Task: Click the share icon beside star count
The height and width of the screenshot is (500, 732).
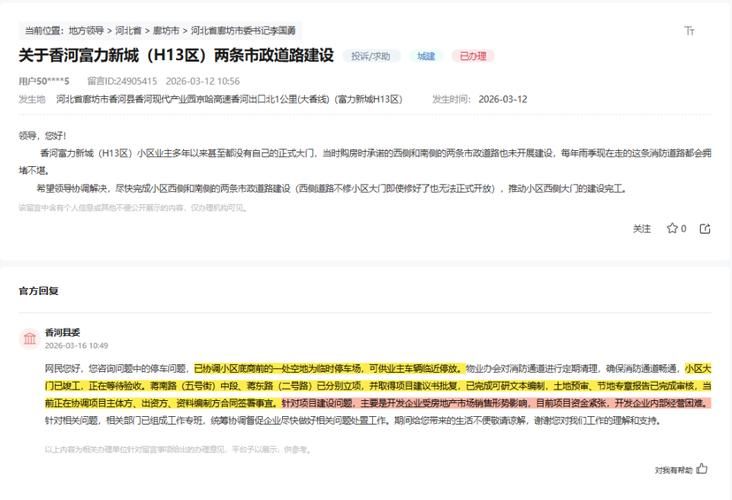Action: [705, 229]
